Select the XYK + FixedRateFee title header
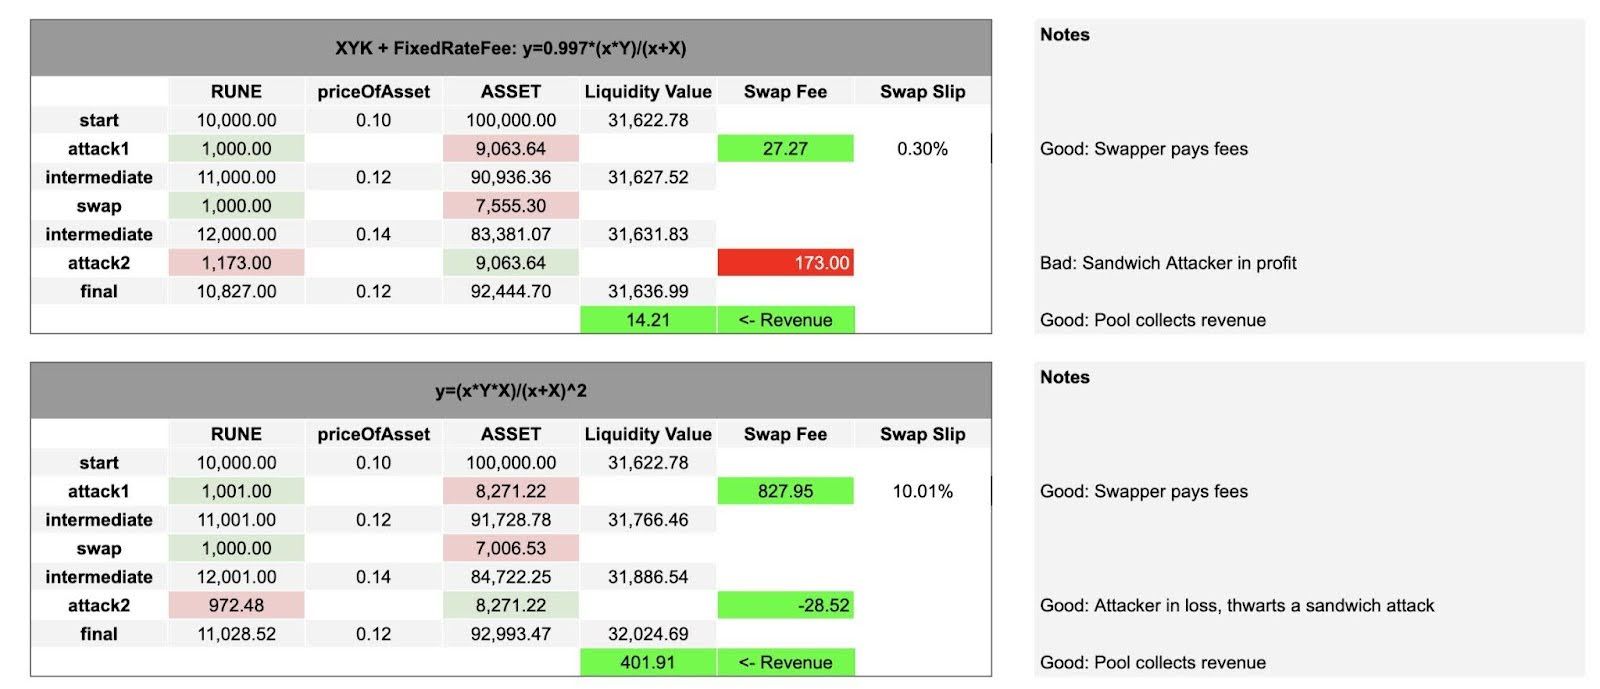This screenshot has height=689, width=1600. (x=511, y=48)
